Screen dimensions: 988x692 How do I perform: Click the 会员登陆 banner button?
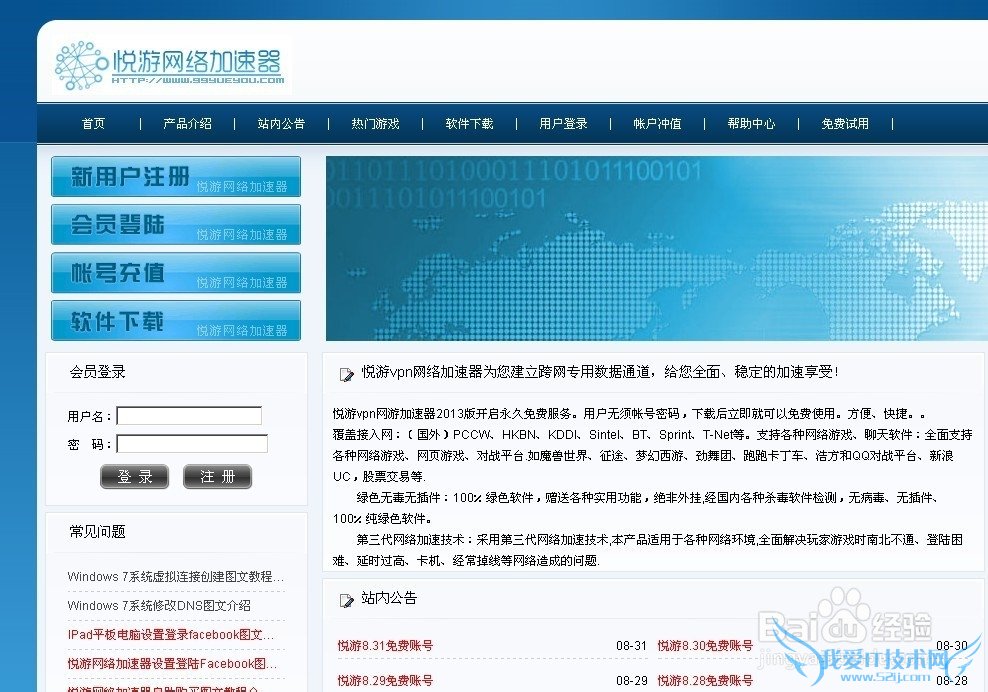[x=176, y=224]
